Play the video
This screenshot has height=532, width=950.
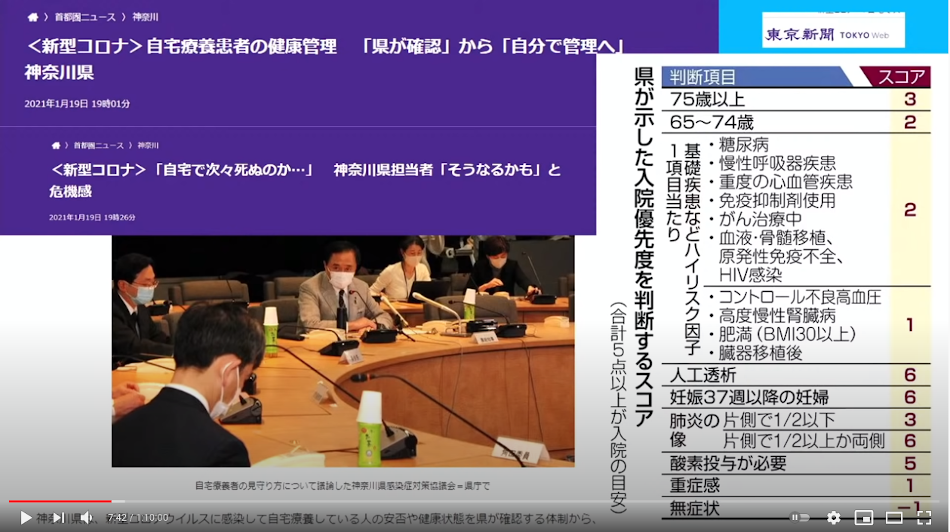click(x=25, y=517)
